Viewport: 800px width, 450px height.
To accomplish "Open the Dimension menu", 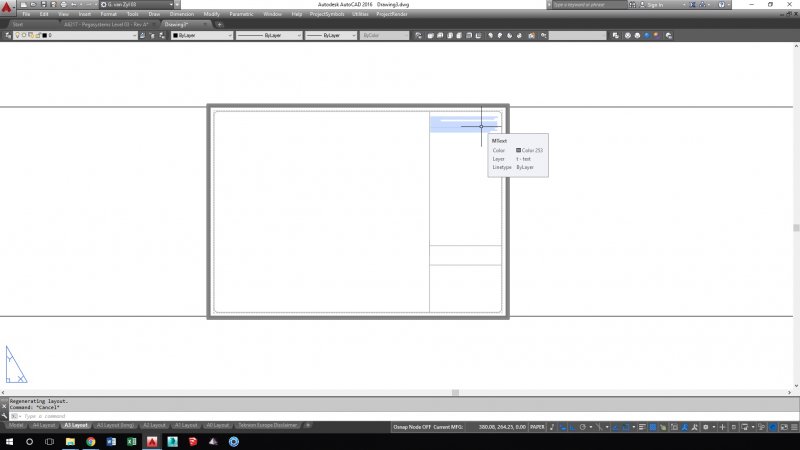I will click(x=181, y=15).
